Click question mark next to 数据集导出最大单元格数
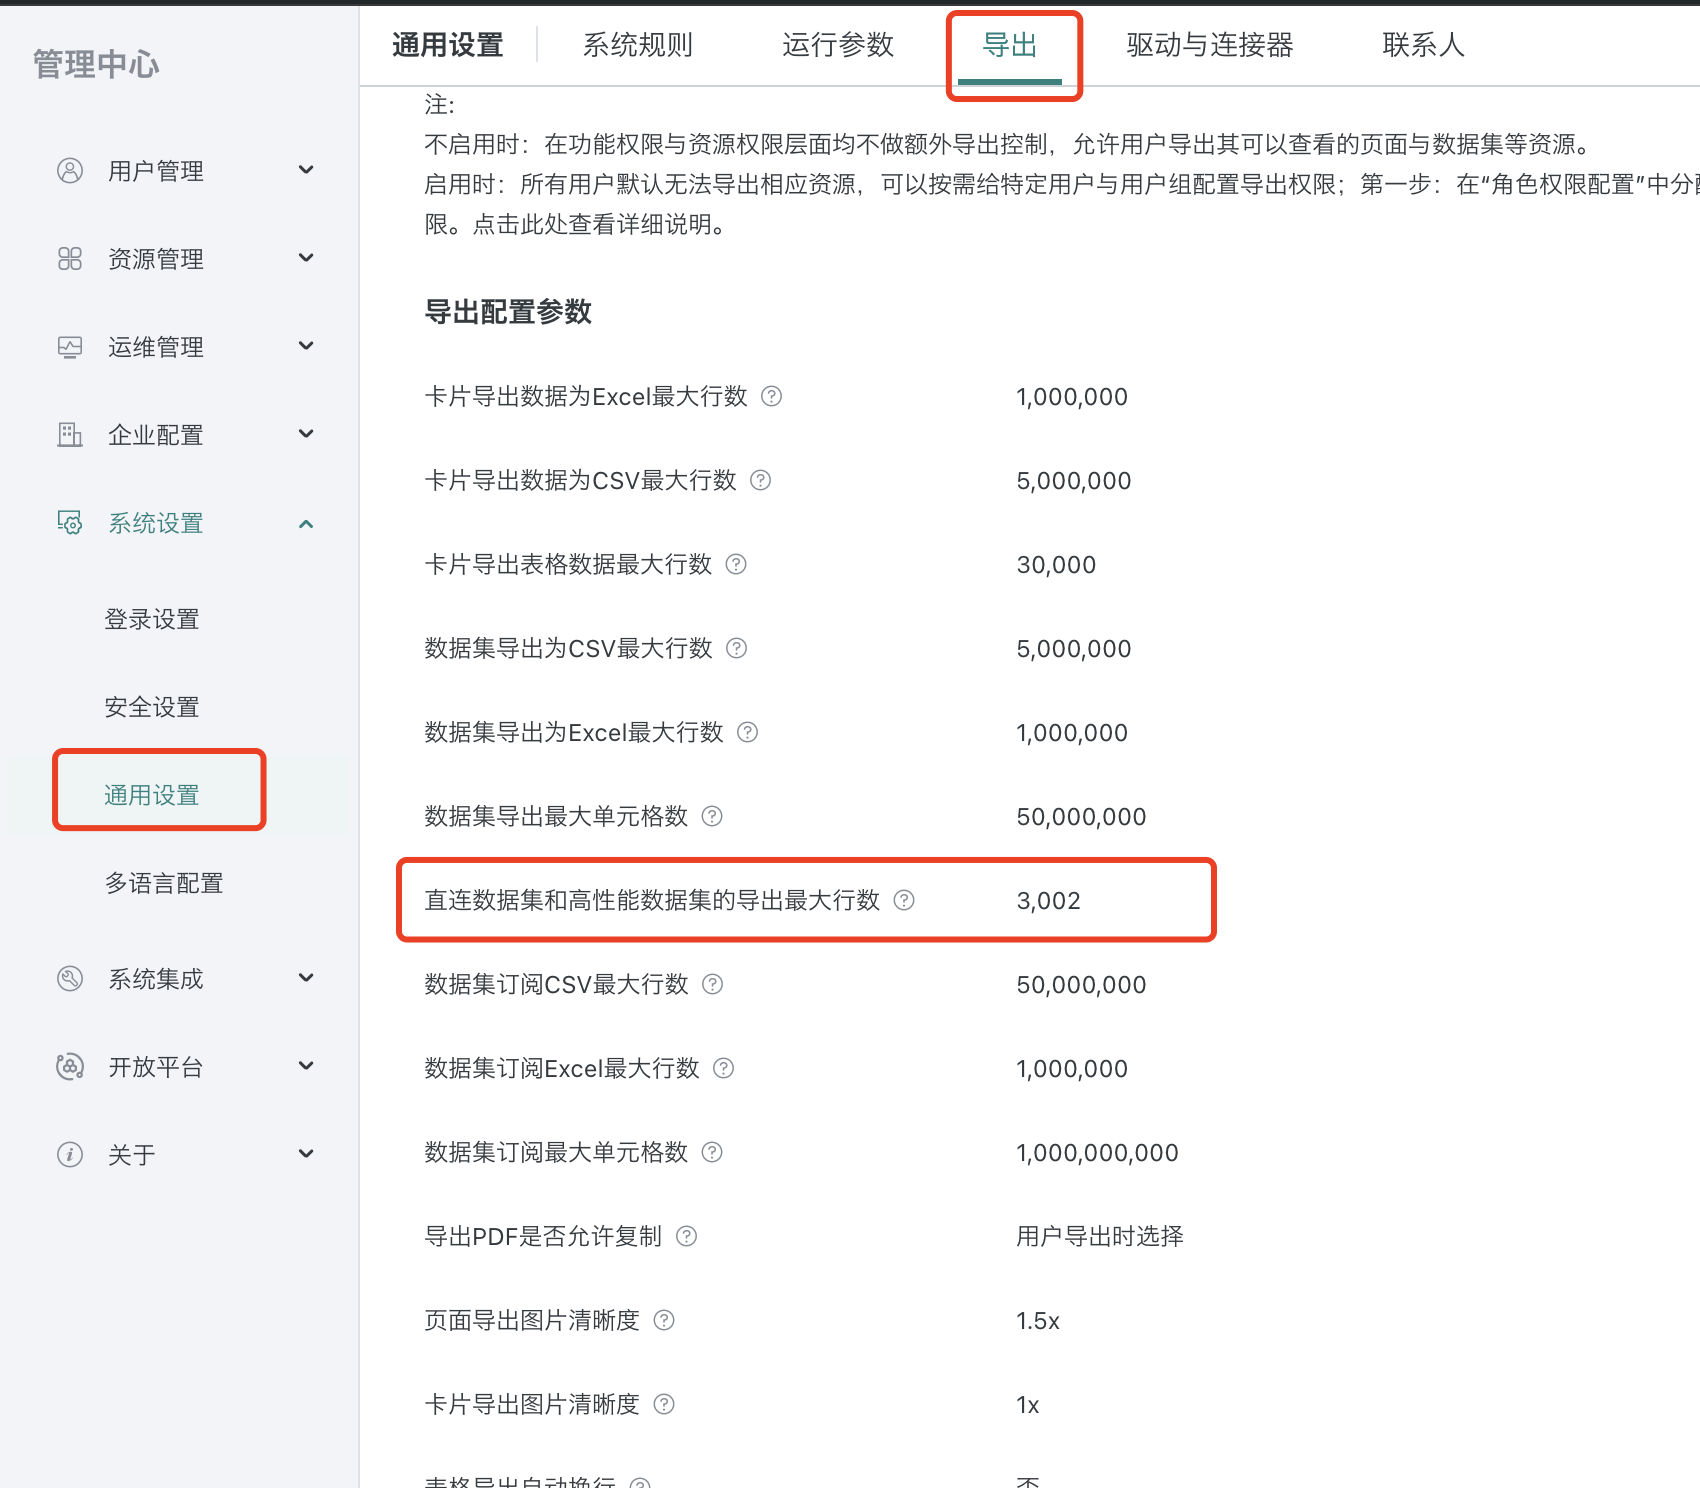The height and width of the screenshot is (1488, 1700). pos(712,816)
